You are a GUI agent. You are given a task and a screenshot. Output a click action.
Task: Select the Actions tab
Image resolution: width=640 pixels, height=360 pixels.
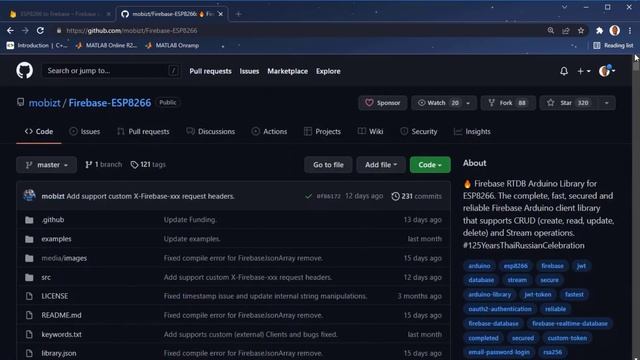point(269,131)
